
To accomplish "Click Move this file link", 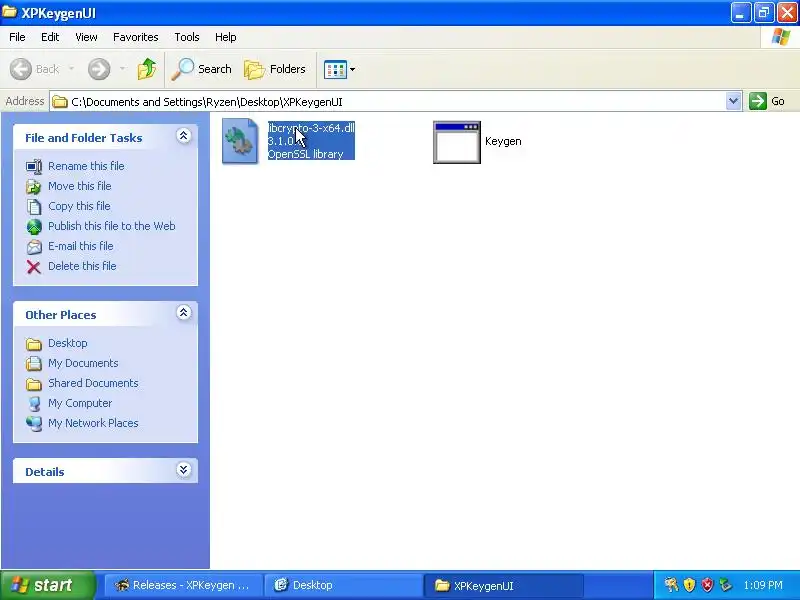I will click(80, 186).
